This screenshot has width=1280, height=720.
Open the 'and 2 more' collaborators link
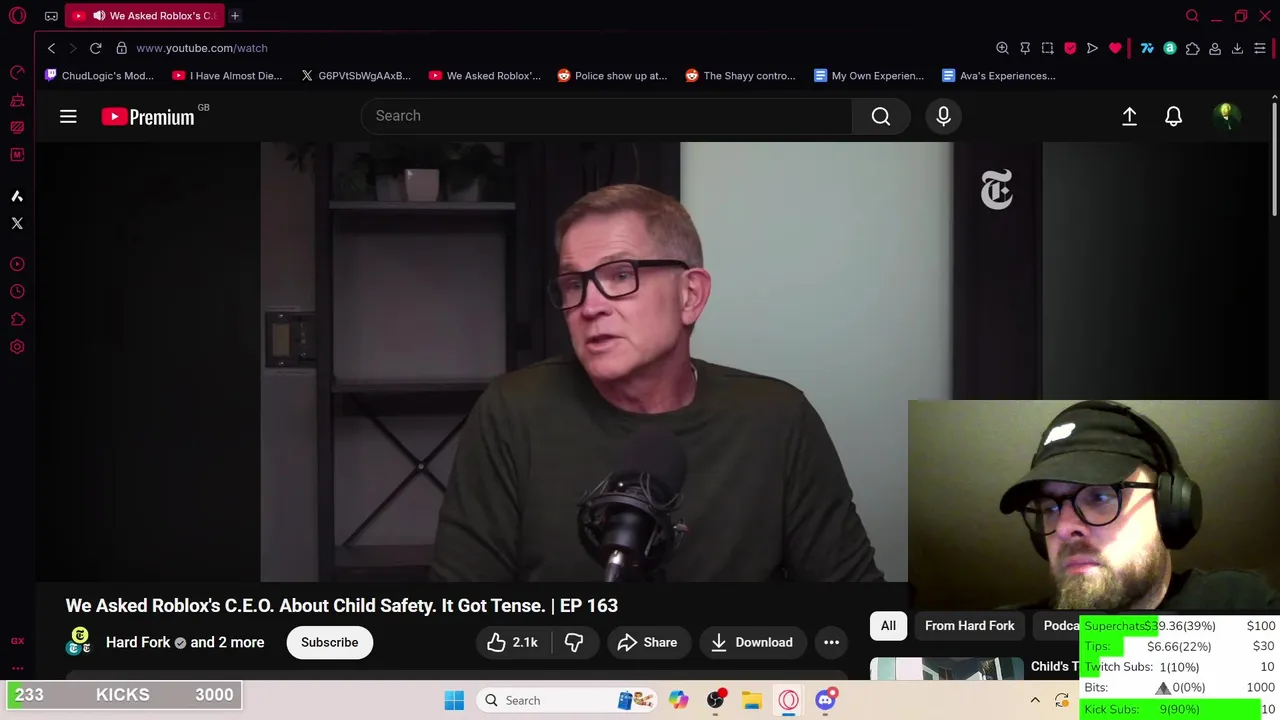pyautogui.click(x=227, y=642)
